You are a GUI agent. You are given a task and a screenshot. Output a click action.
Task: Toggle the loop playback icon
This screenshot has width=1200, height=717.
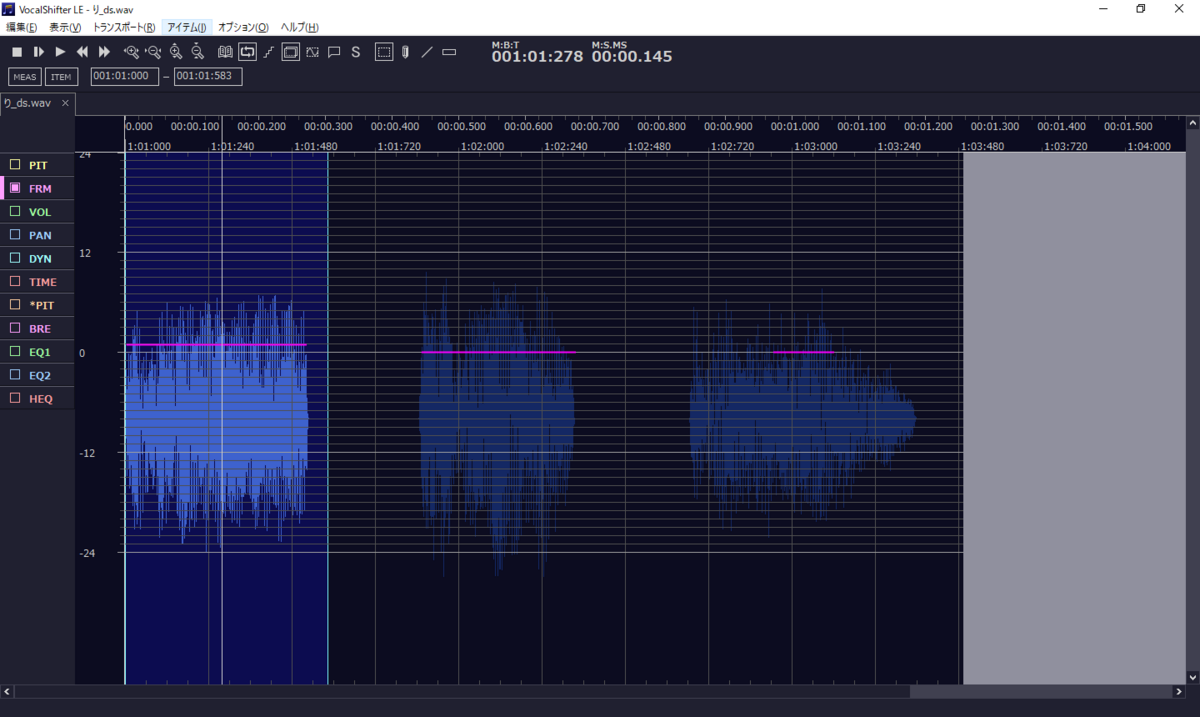pyautogui.click(x=246, y=52)
